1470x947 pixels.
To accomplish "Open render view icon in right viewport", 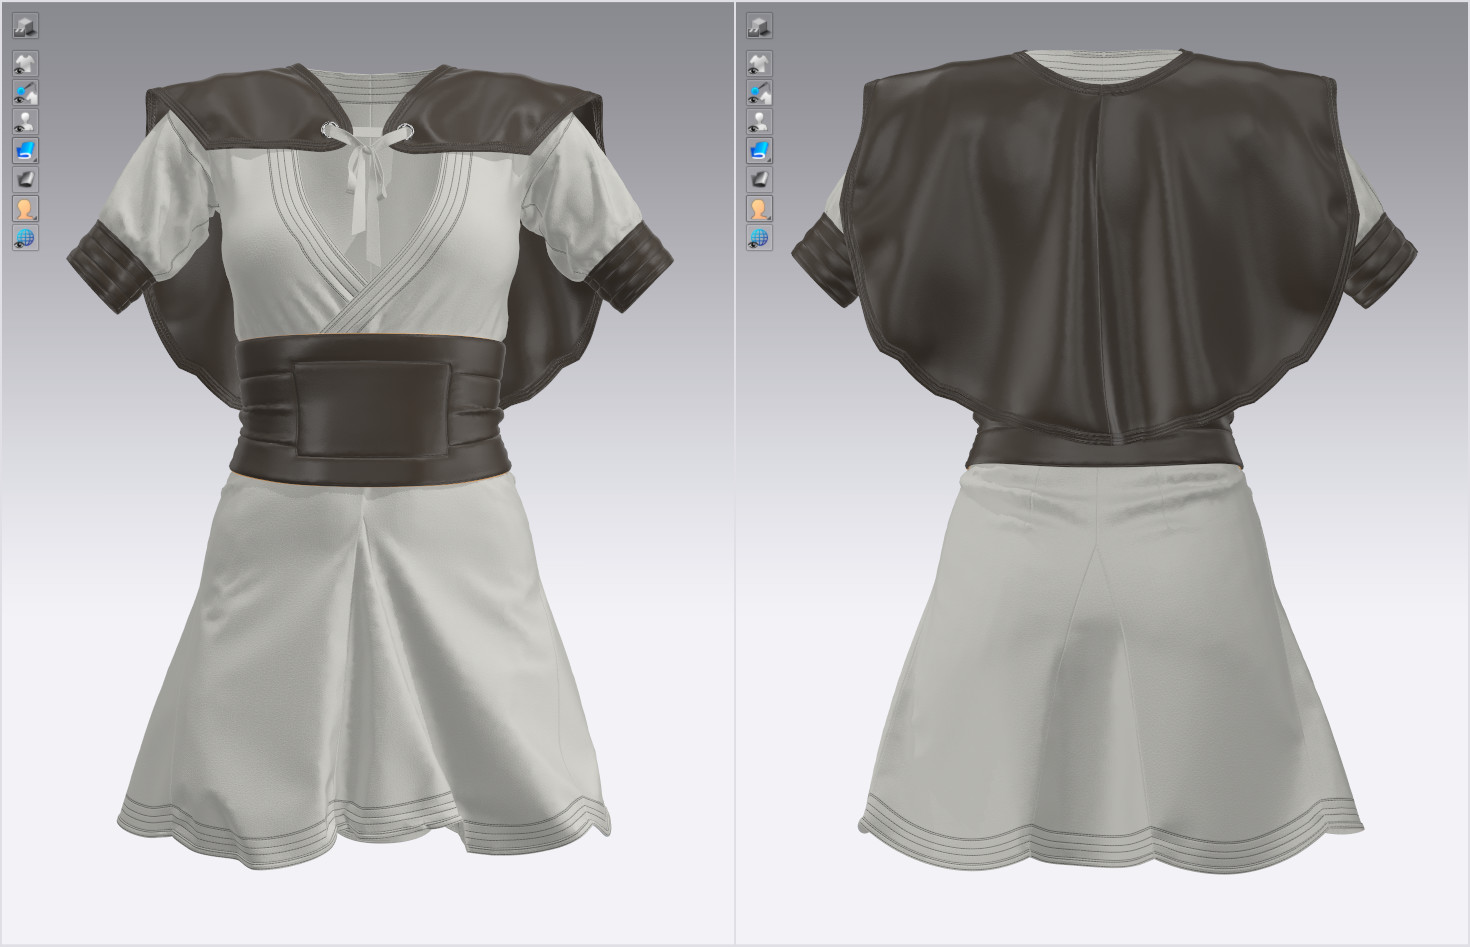I will tap(760, 26).
